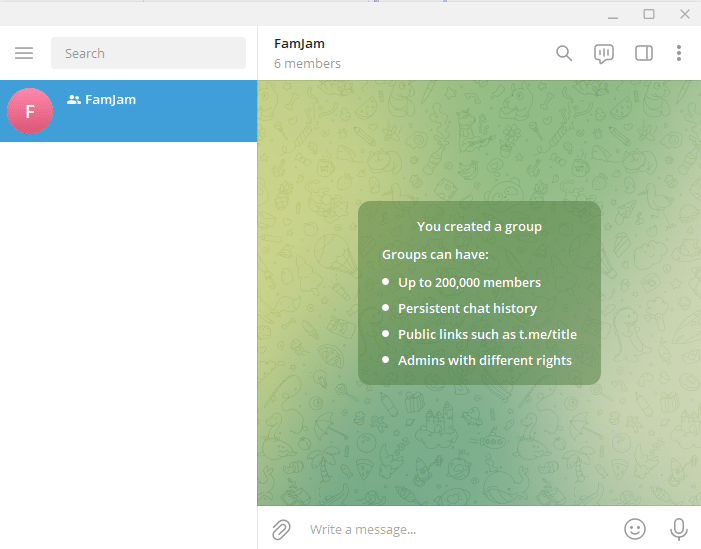
Task: Click the Search chats field
Action: (148, 53)
